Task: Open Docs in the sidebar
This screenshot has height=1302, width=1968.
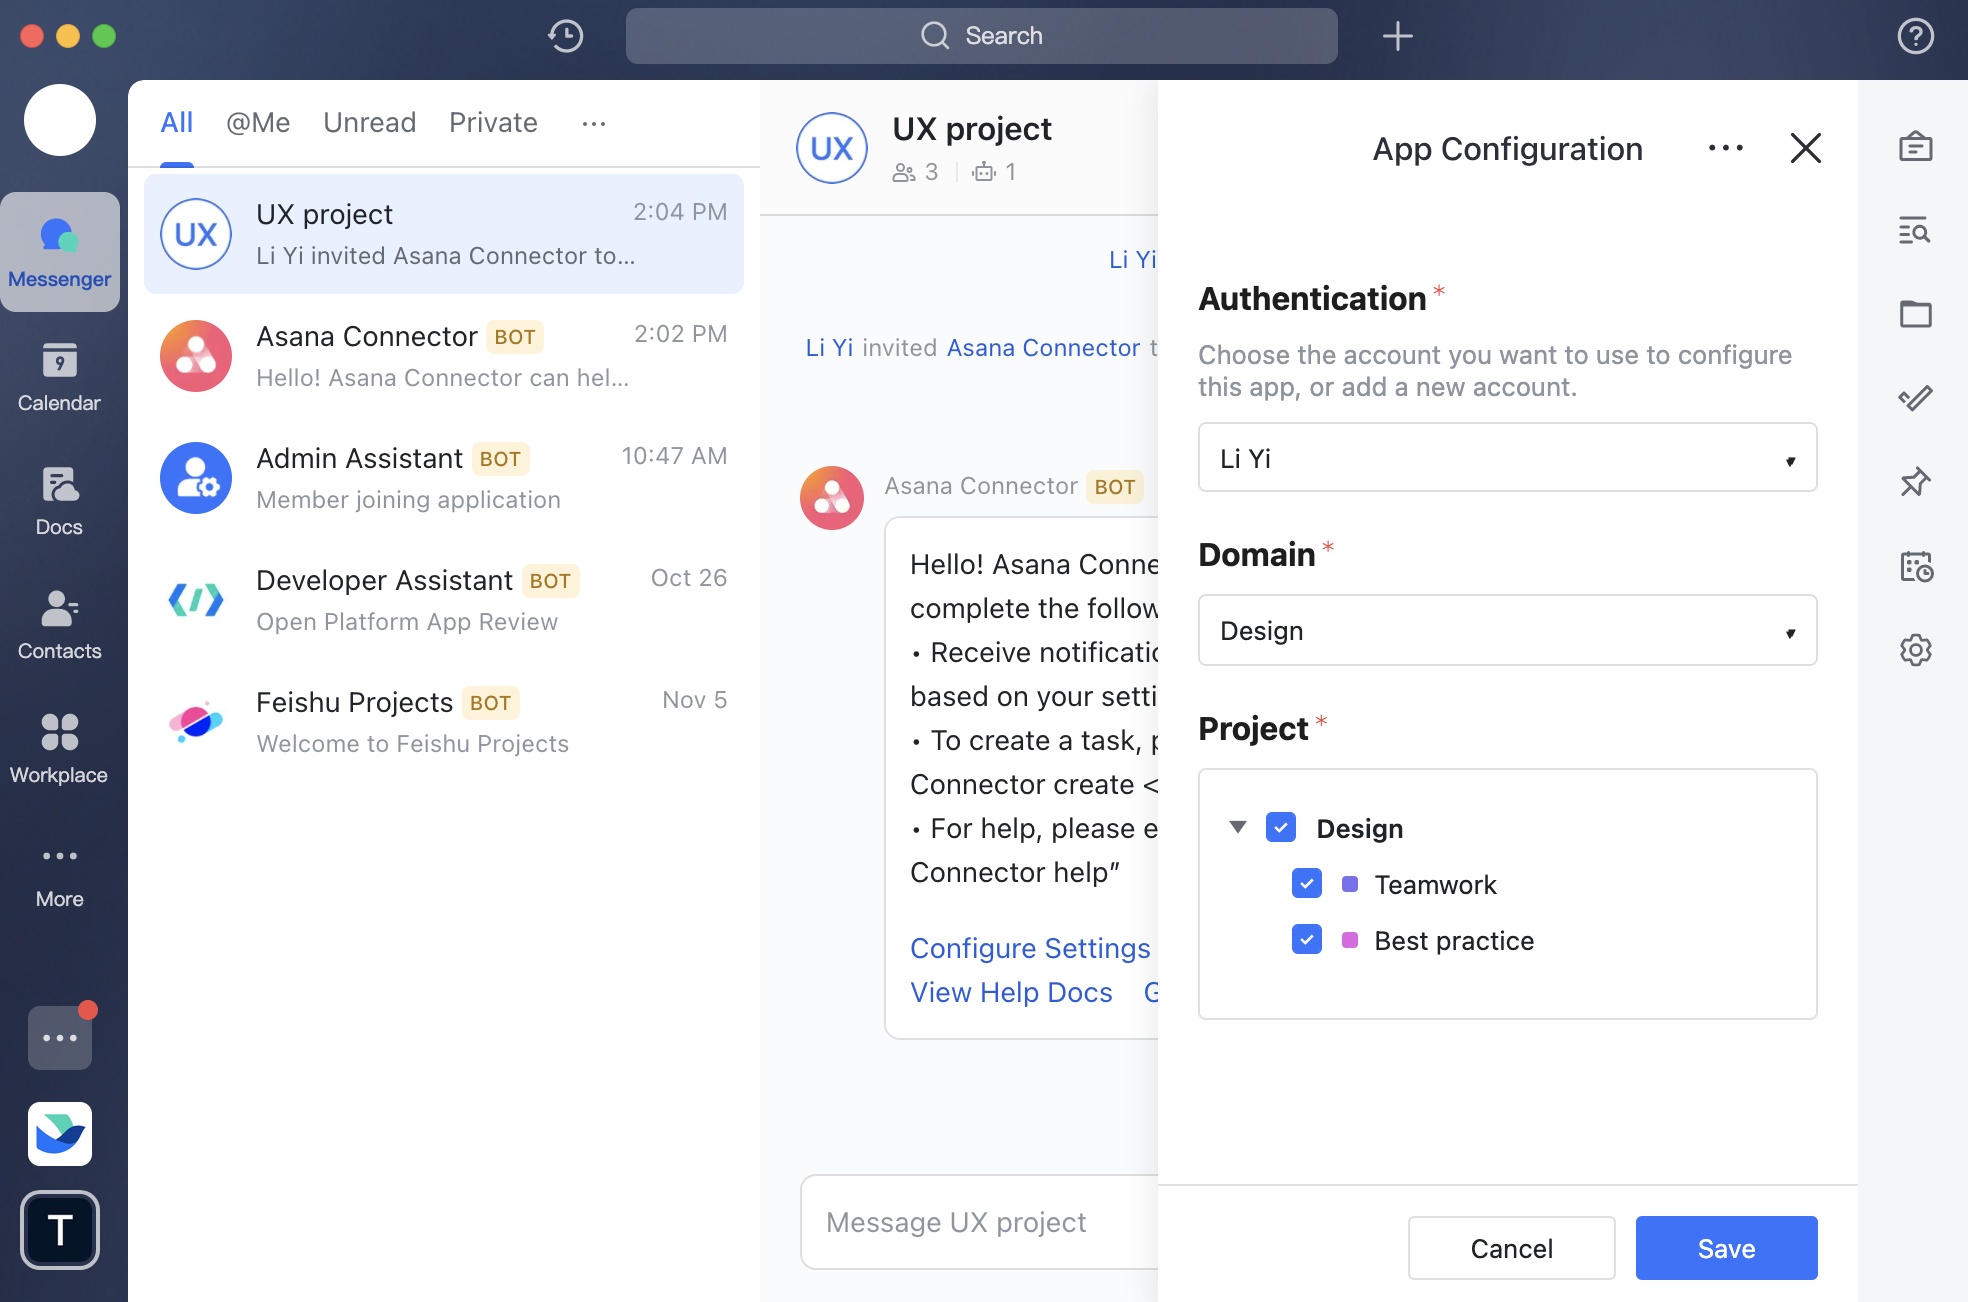Action: pyautogui.click(x=60, y=501)
